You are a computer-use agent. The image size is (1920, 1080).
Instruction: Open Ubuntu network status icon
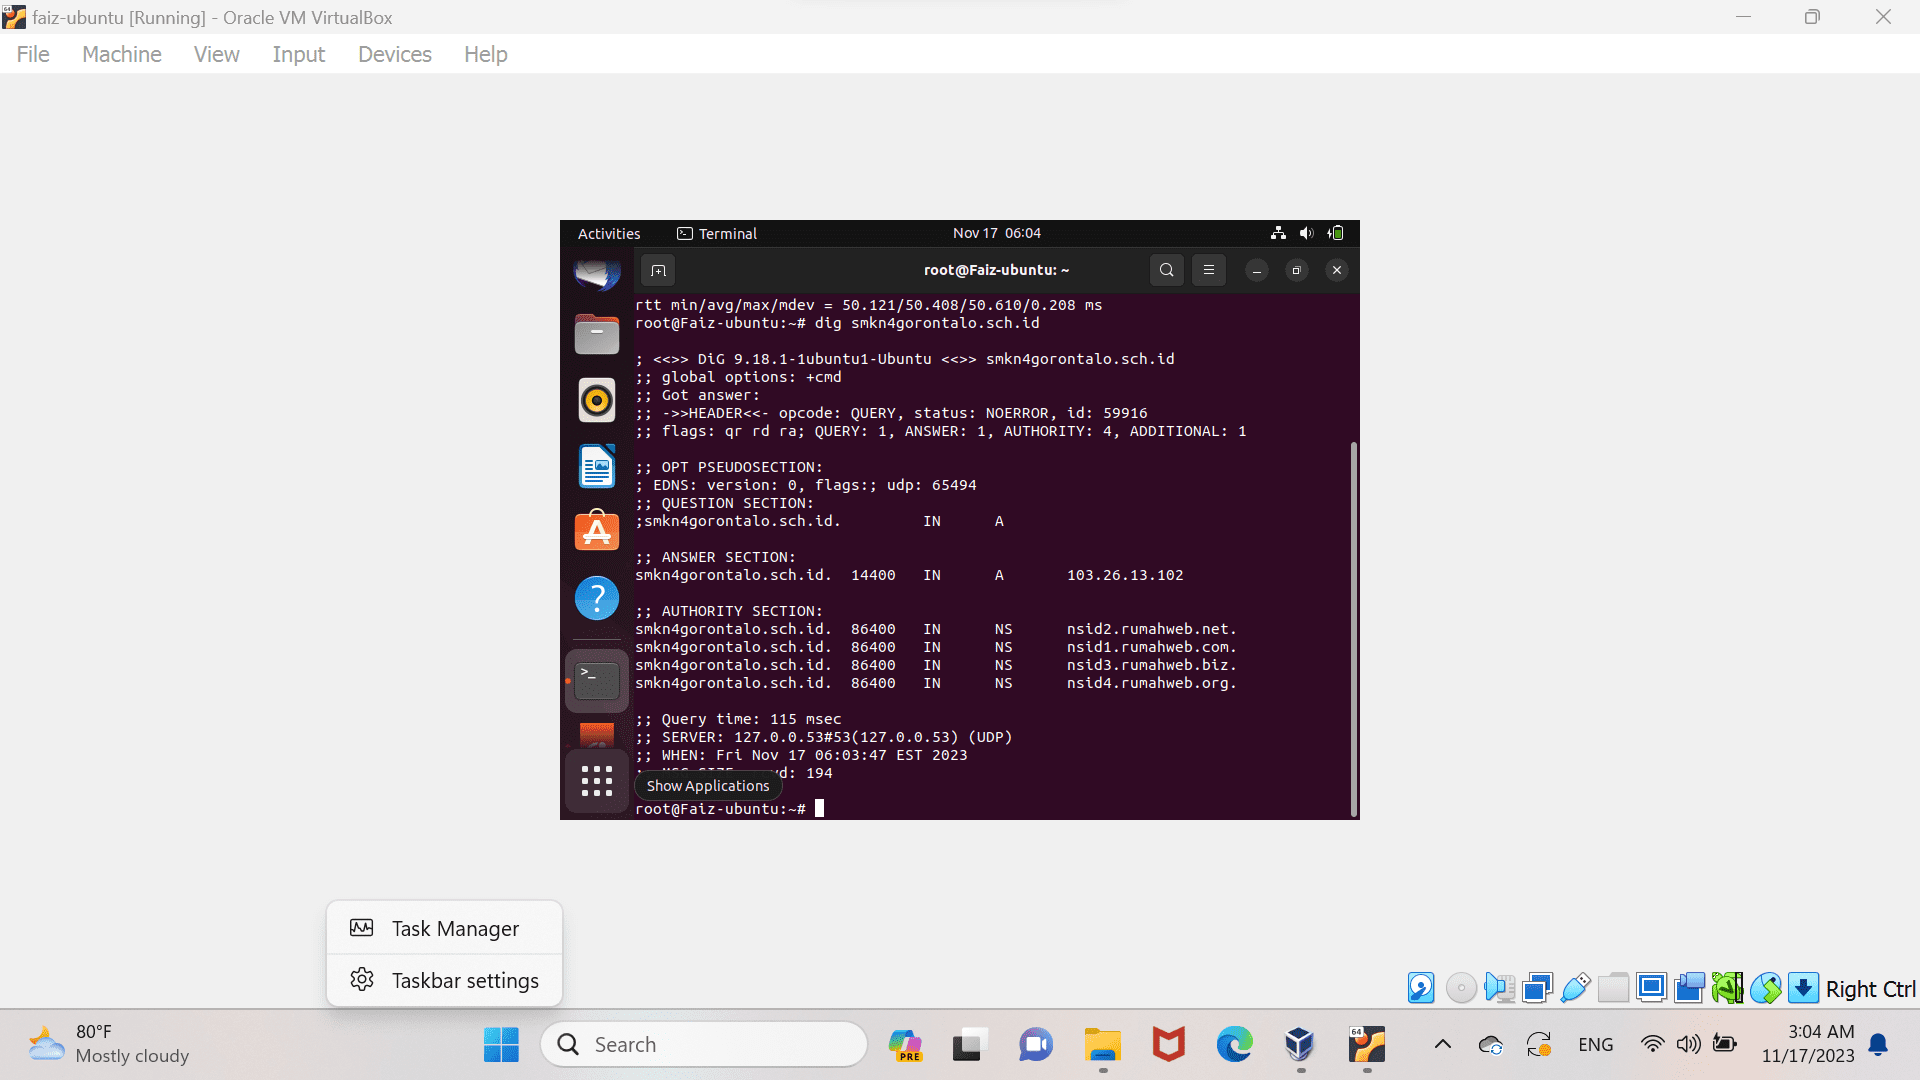point(1278,233)
